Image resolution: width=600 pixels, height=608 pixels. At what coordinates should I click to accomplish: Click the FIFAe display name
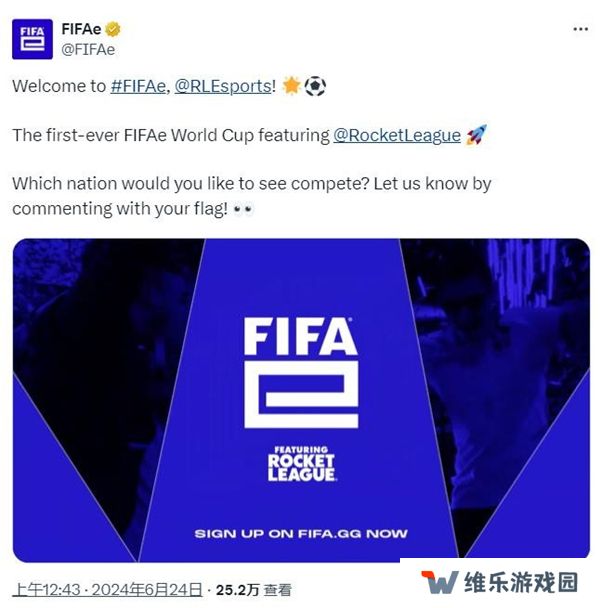tap(81, 29)
